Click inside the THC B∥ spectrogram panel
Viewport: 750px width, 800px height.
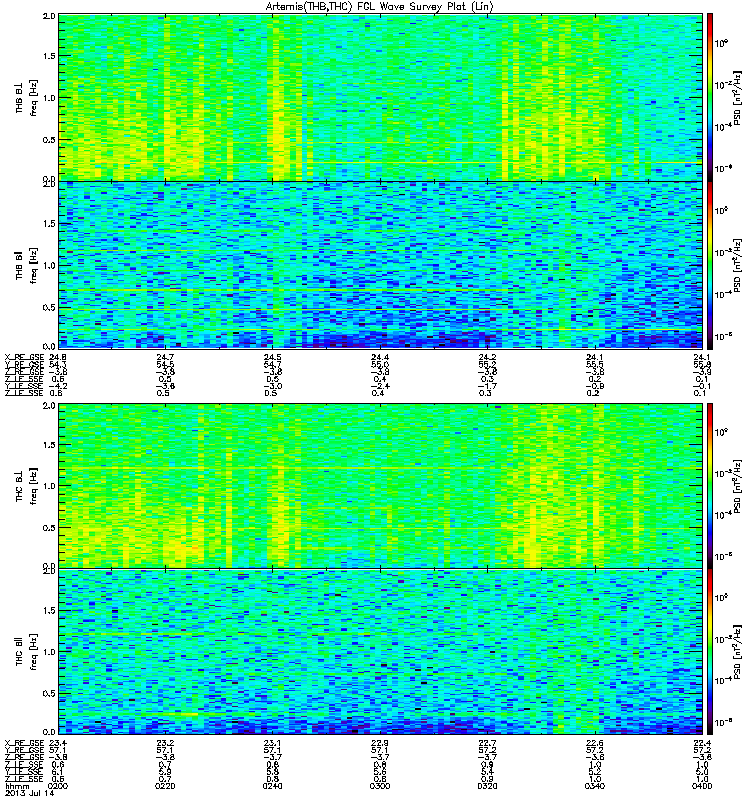click(380, 652)
